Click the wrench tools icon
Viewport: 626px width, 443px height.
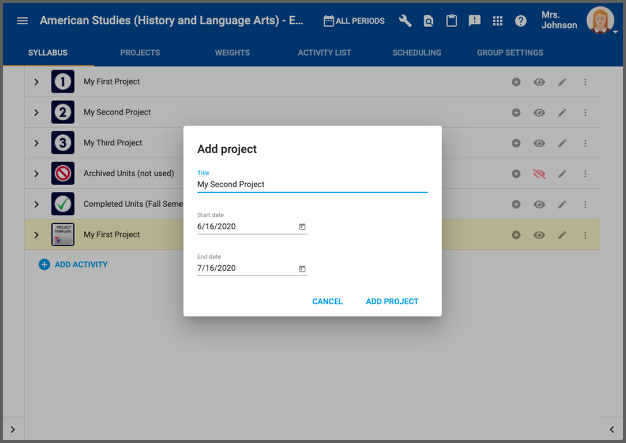pos(405,21)
